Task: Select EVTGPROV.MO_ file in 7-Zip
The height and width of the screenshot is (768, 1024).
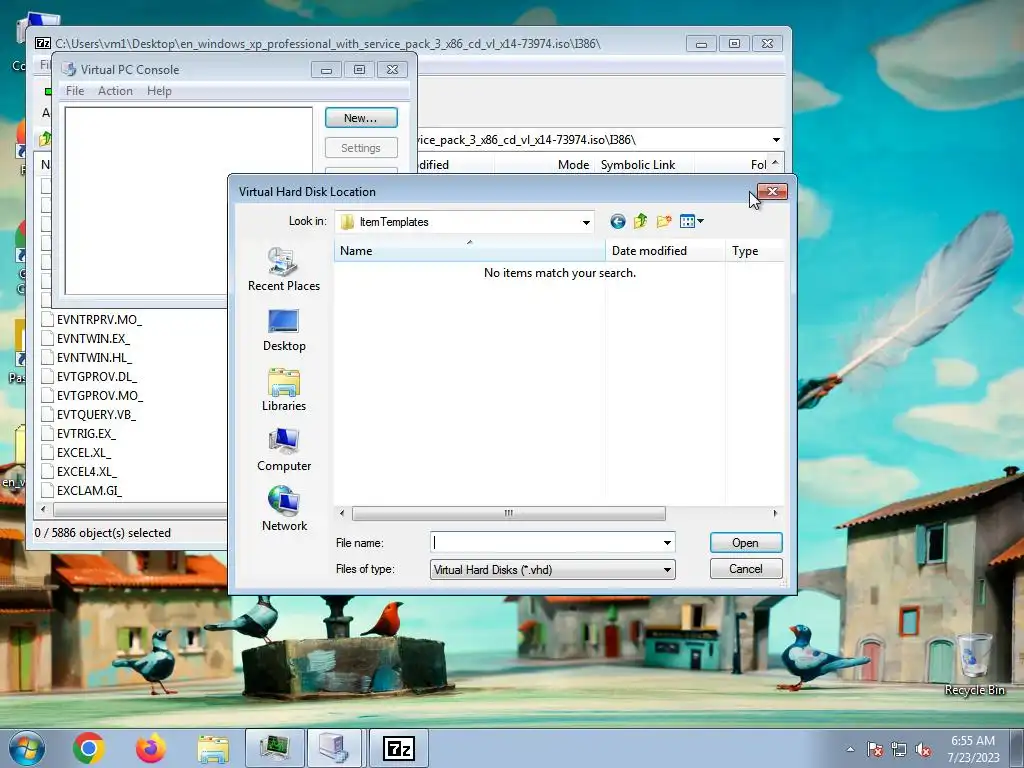Action: 99,395
